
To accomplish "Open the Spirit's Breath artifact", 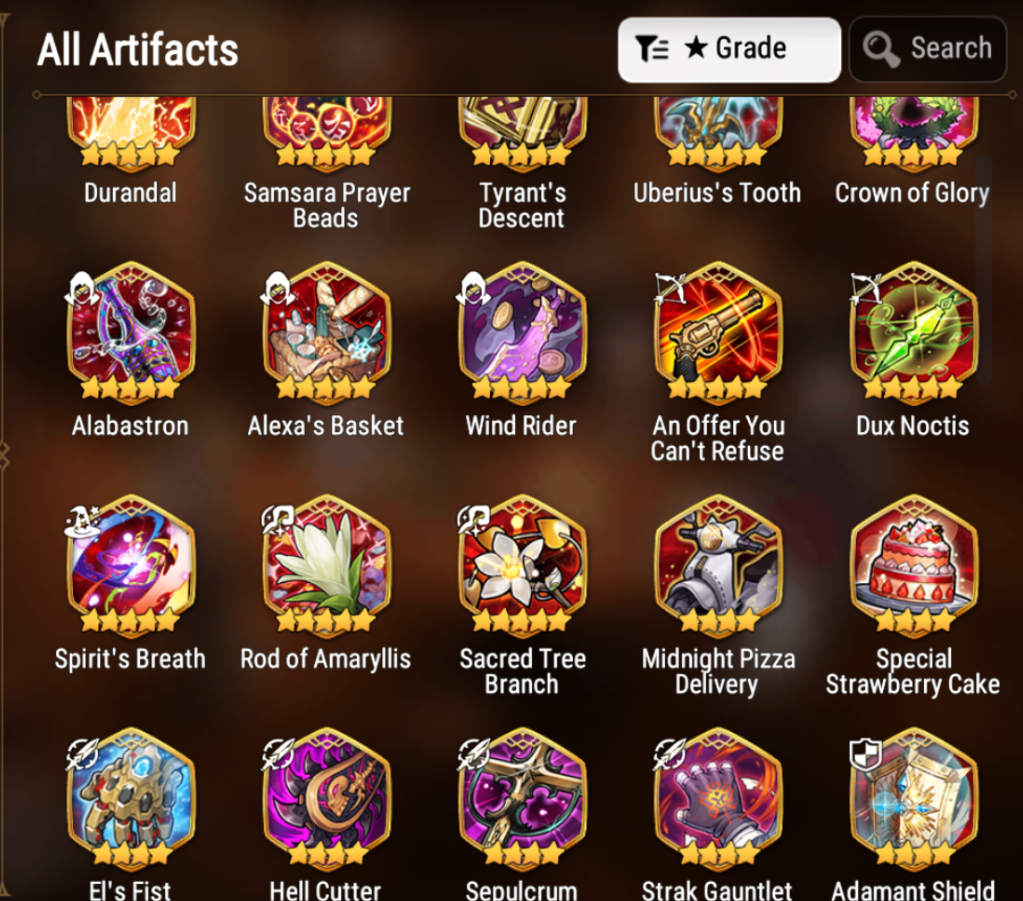I will (x=130, y=563).
